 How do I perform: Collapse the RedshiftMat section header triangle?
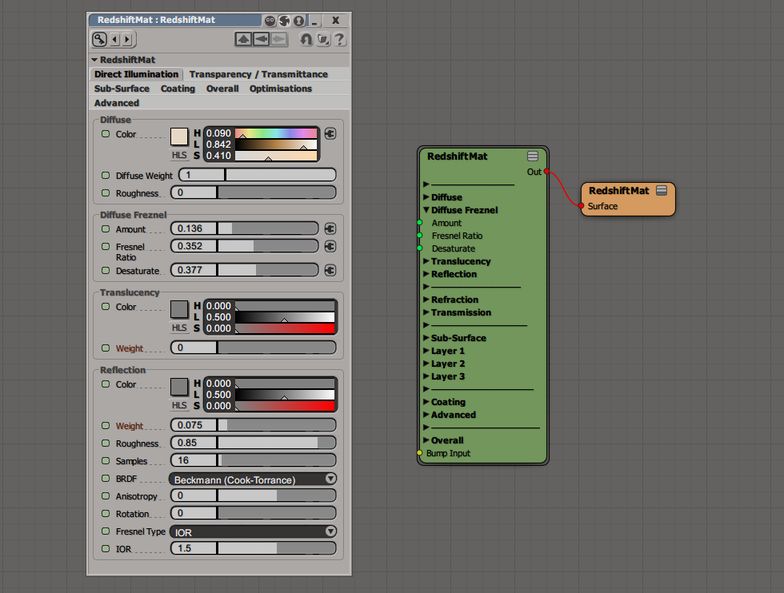pos(94,60)
